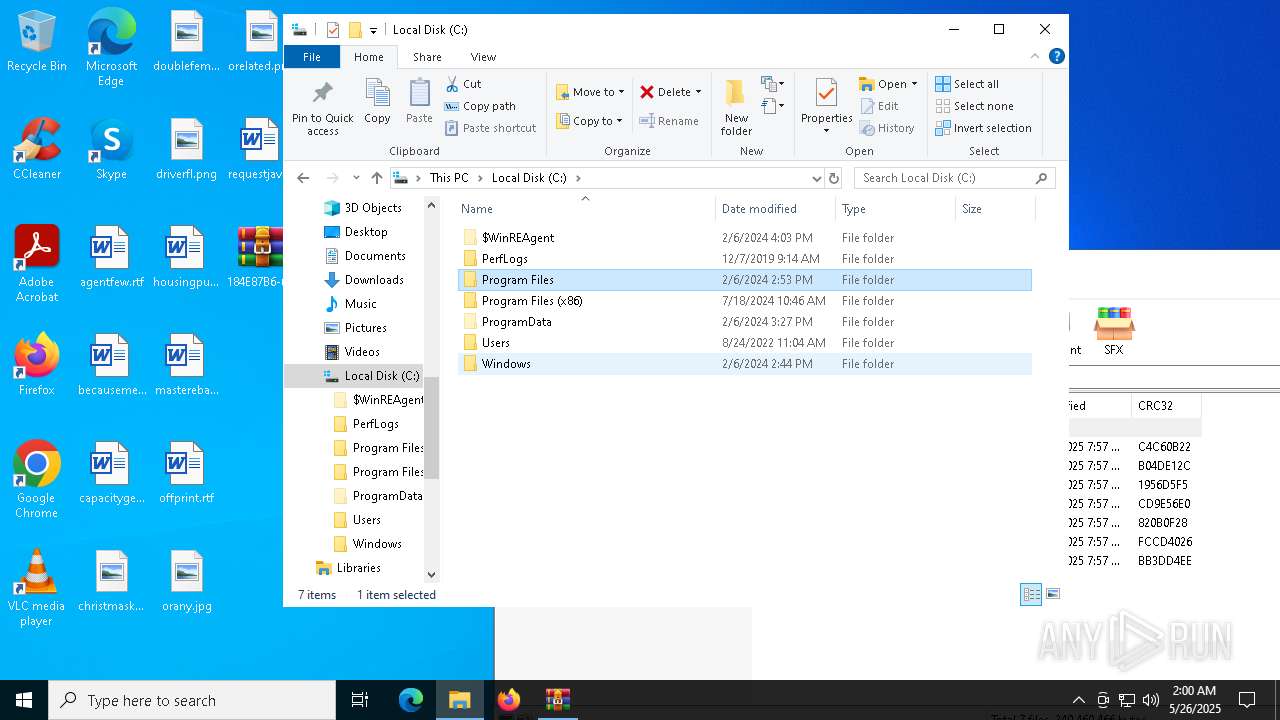Open Copy to dropdown
The width and height of the screenshot is (1280, 720).
(590, 121)
